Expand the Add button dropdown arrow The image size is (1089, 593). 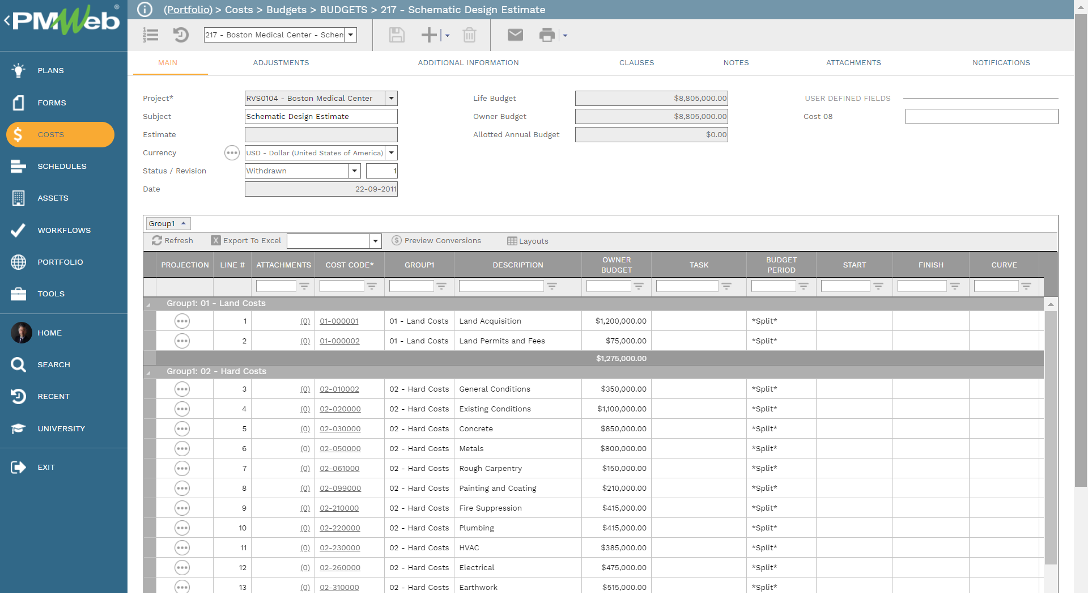coord(447,35)
